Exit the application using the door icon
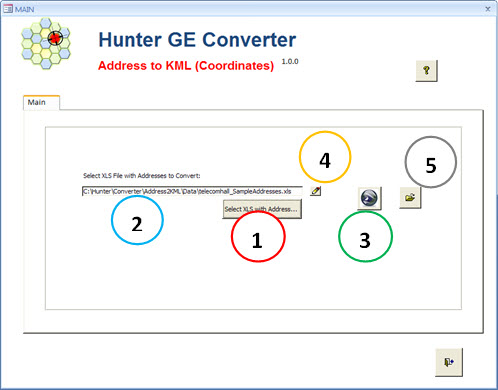The image size is (498, 390). (x=449, y=362)
